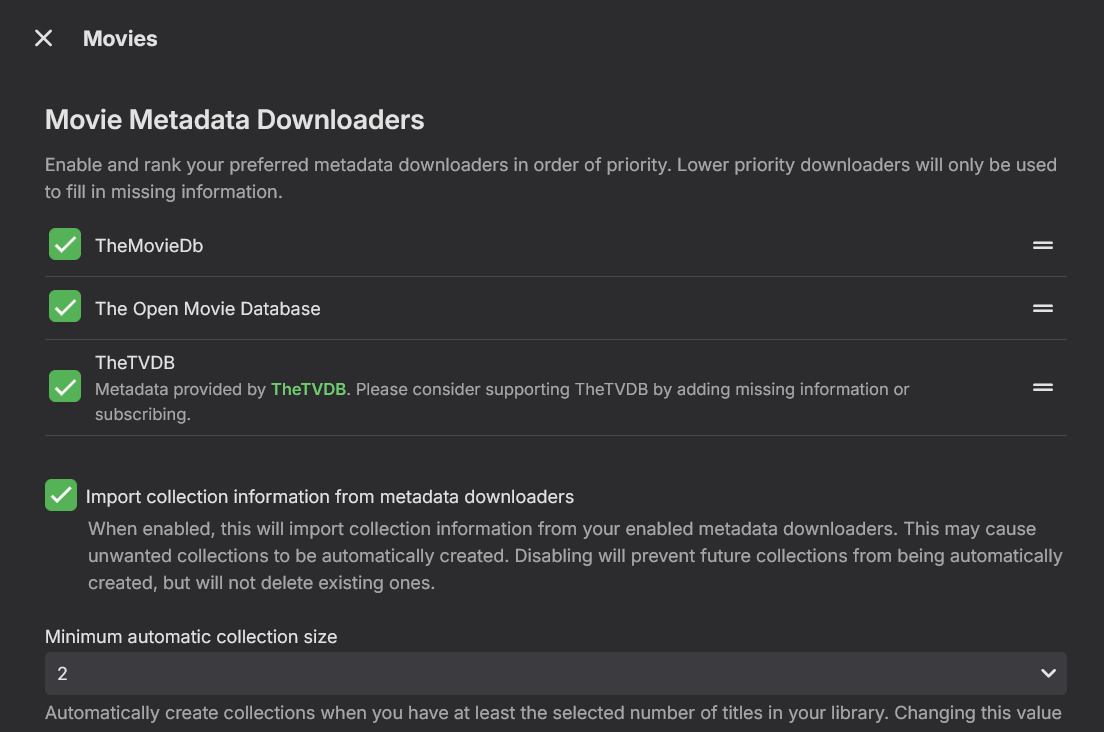
Task: Click the TheTVDB row title
Action: [x=135, y=363]
